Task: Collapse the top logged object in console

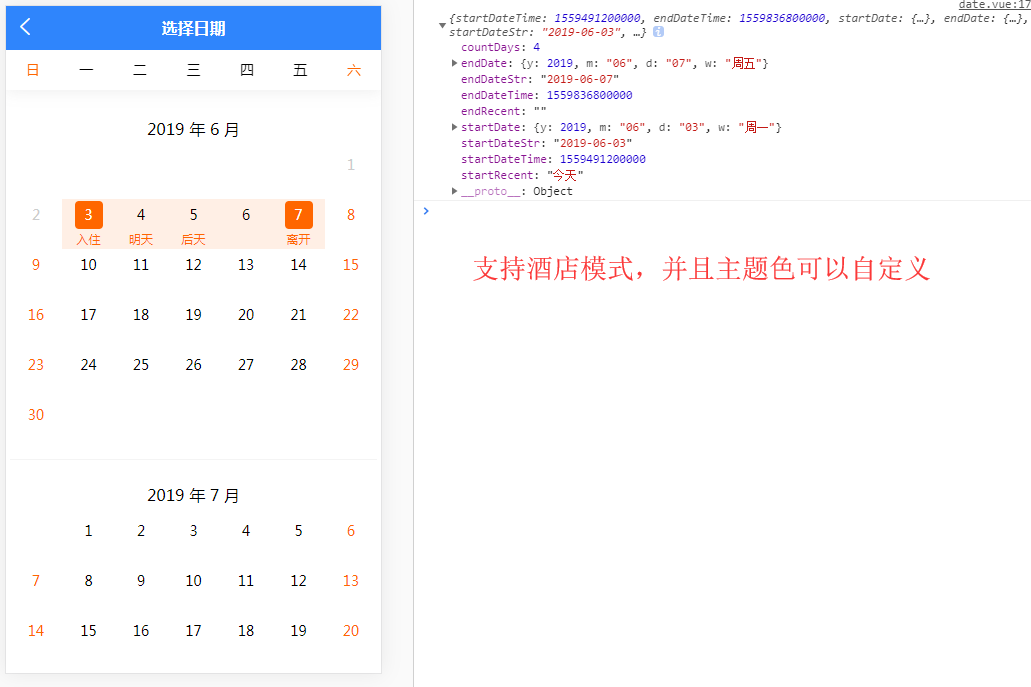Action: pos(442,22)
